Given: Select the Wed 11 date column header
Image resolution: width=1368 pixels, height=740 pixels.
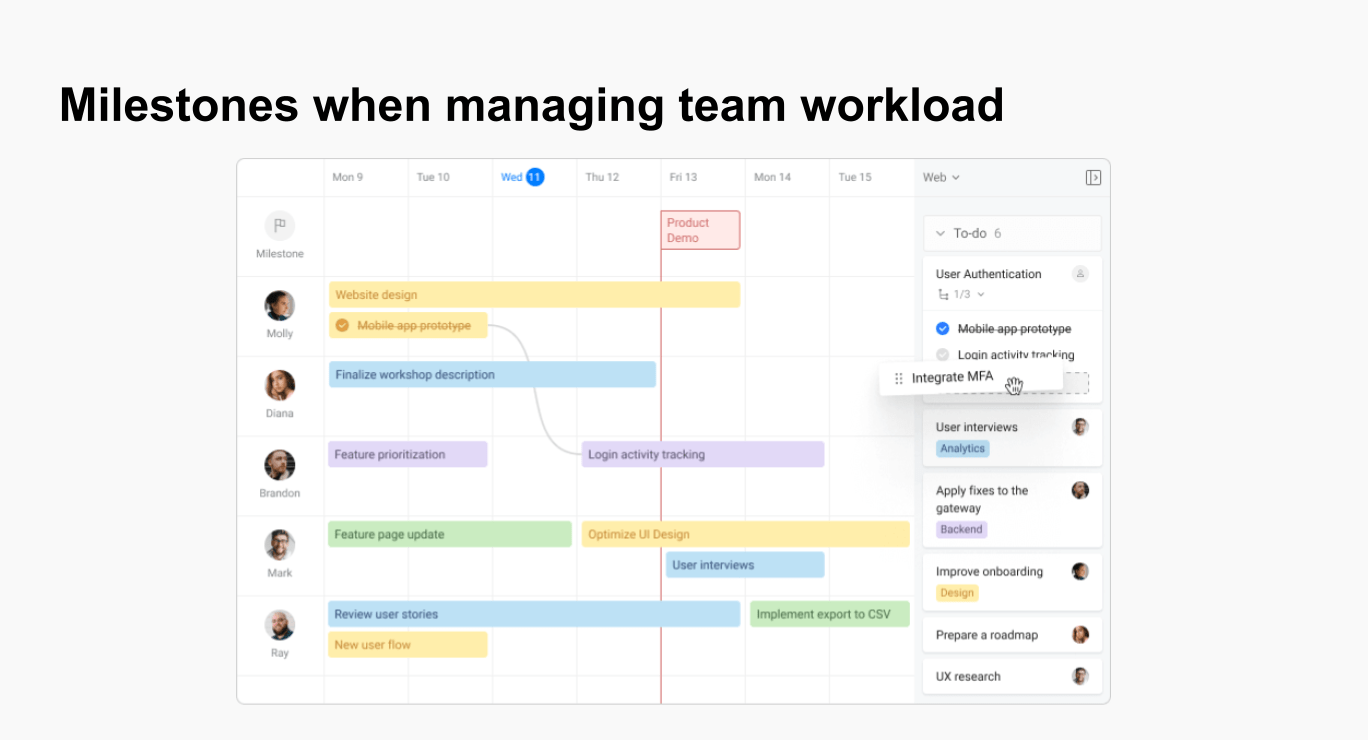Looking at the screenshot, I should [x=522, y=177].
